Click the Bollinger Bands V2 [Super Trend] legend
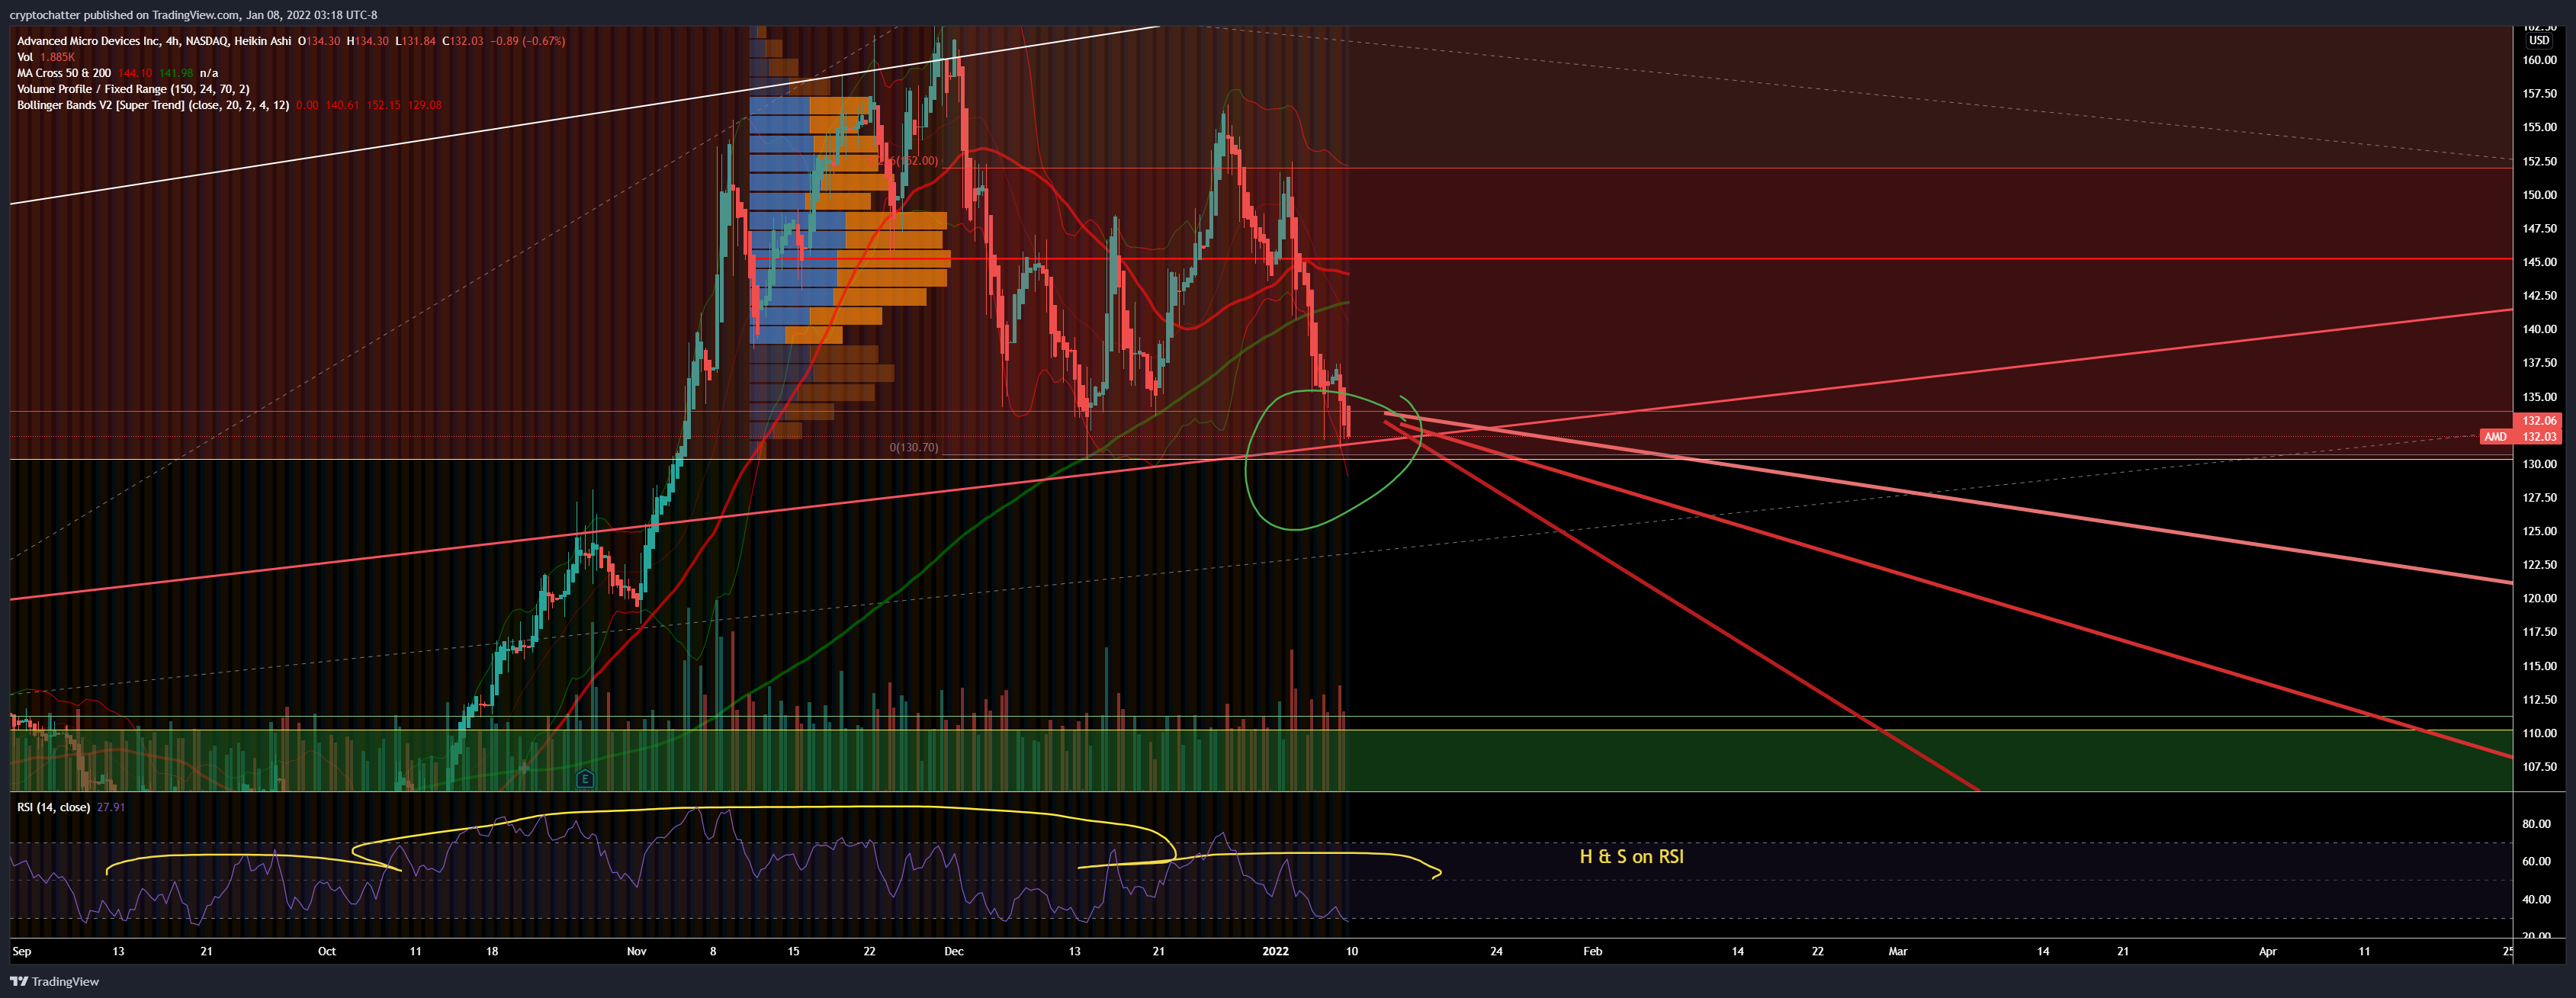This screenshot has height=998, width=2576. (x=153, y=105)
